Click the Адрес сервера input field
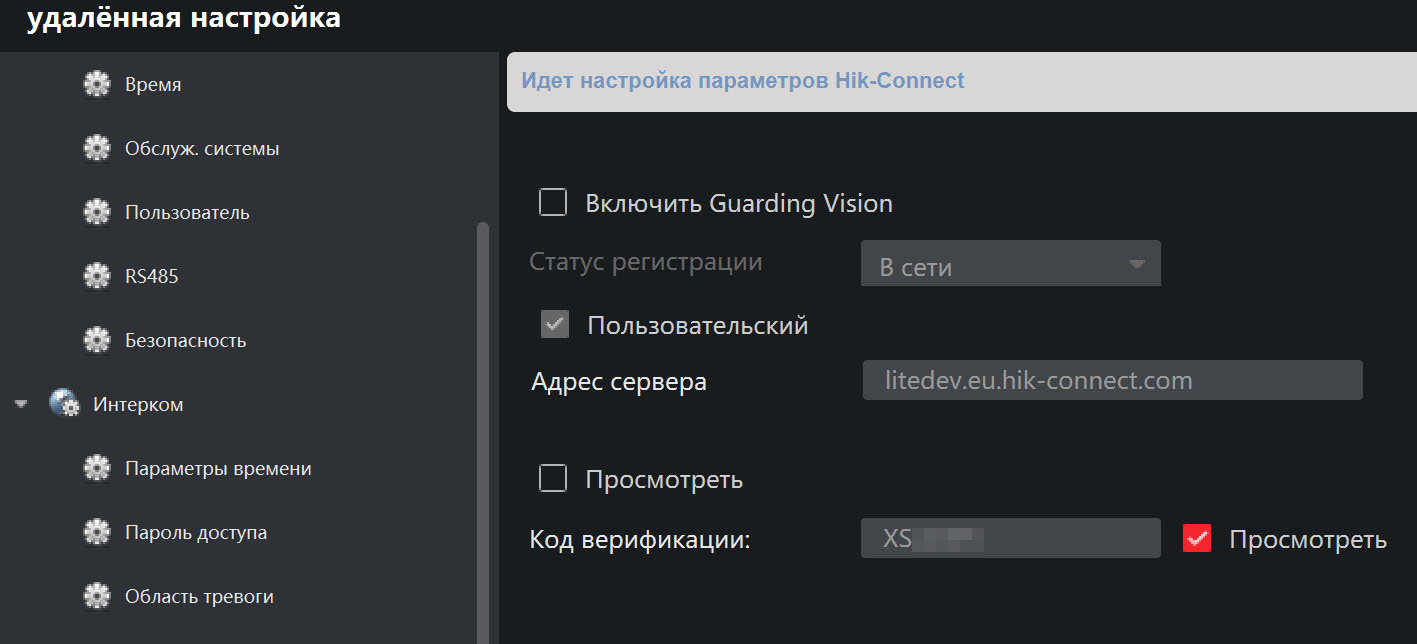This screenshot has width=1417, height=644. click(1112, 381)
